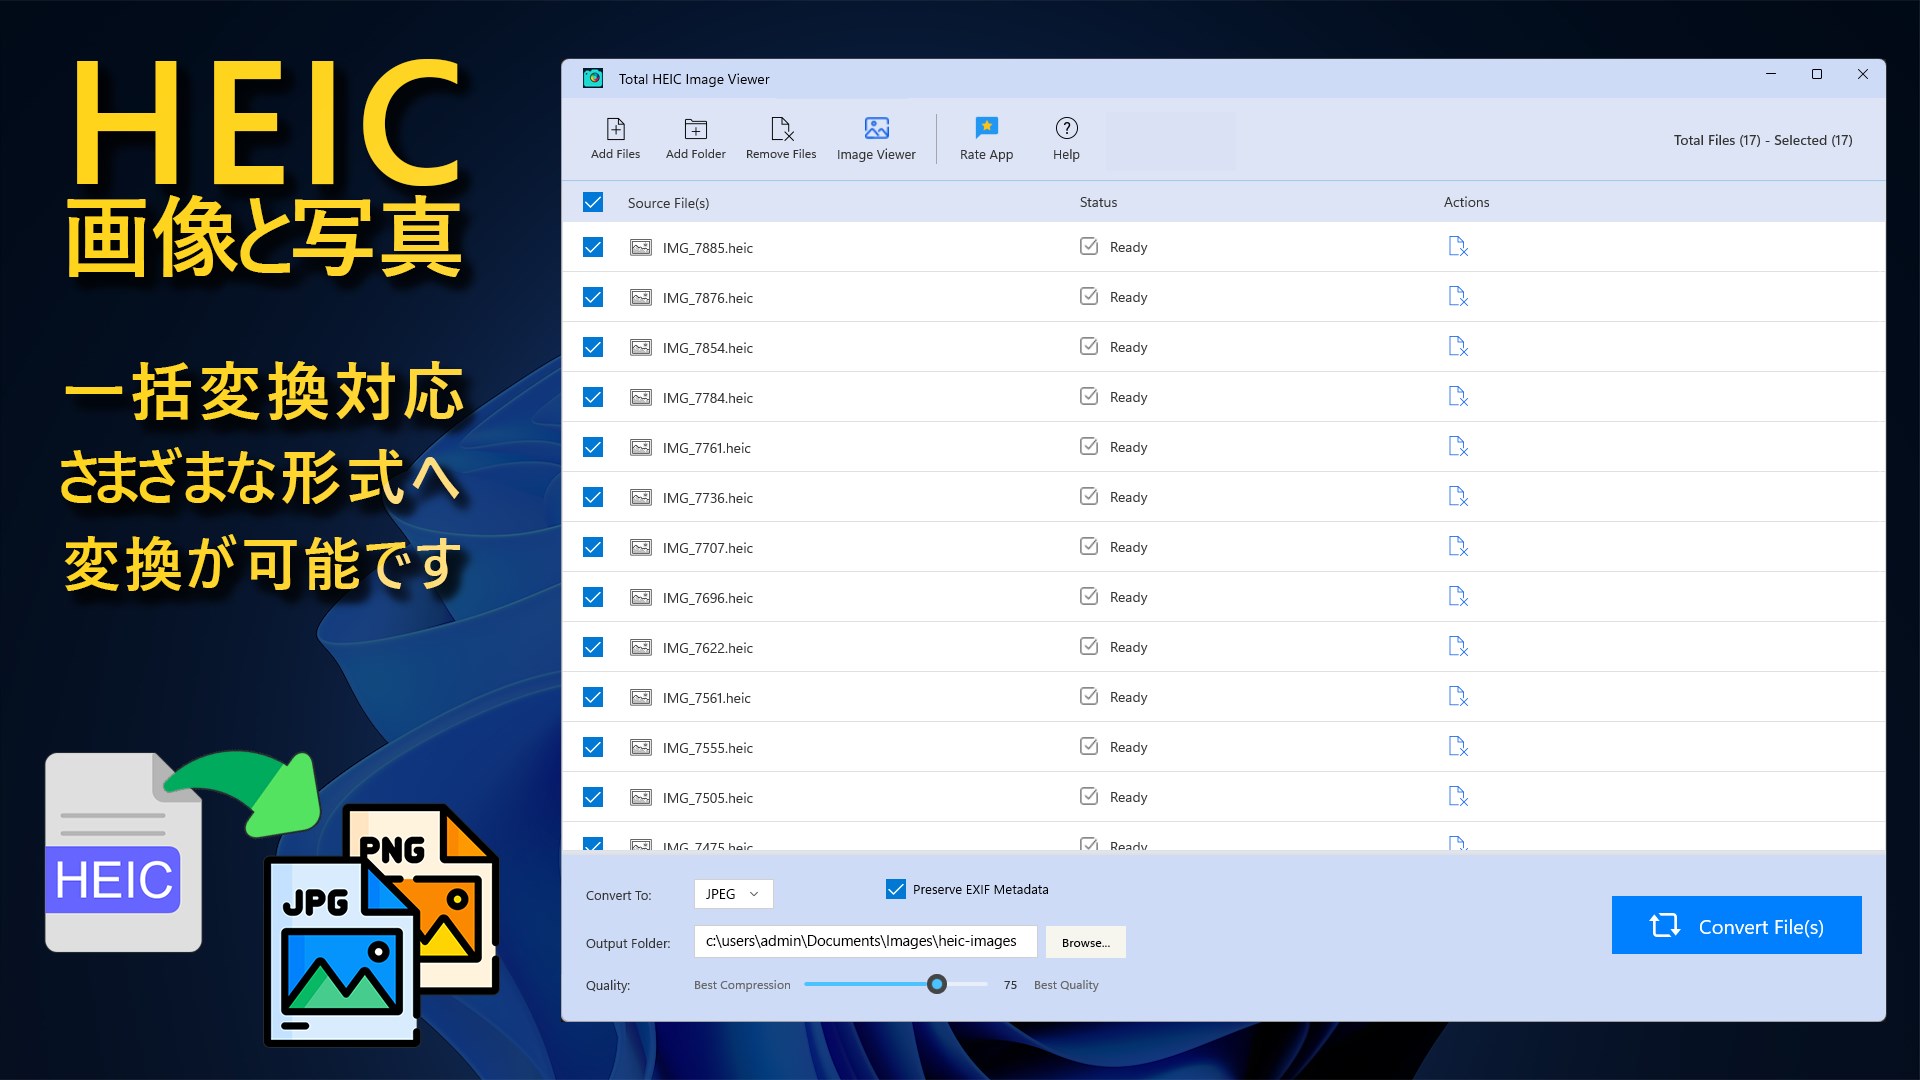This screenshot has width=1920, height=1080.
Task: Click the remove icon beside IMG_7505.heic
Action: click(x=1457, y=797)
